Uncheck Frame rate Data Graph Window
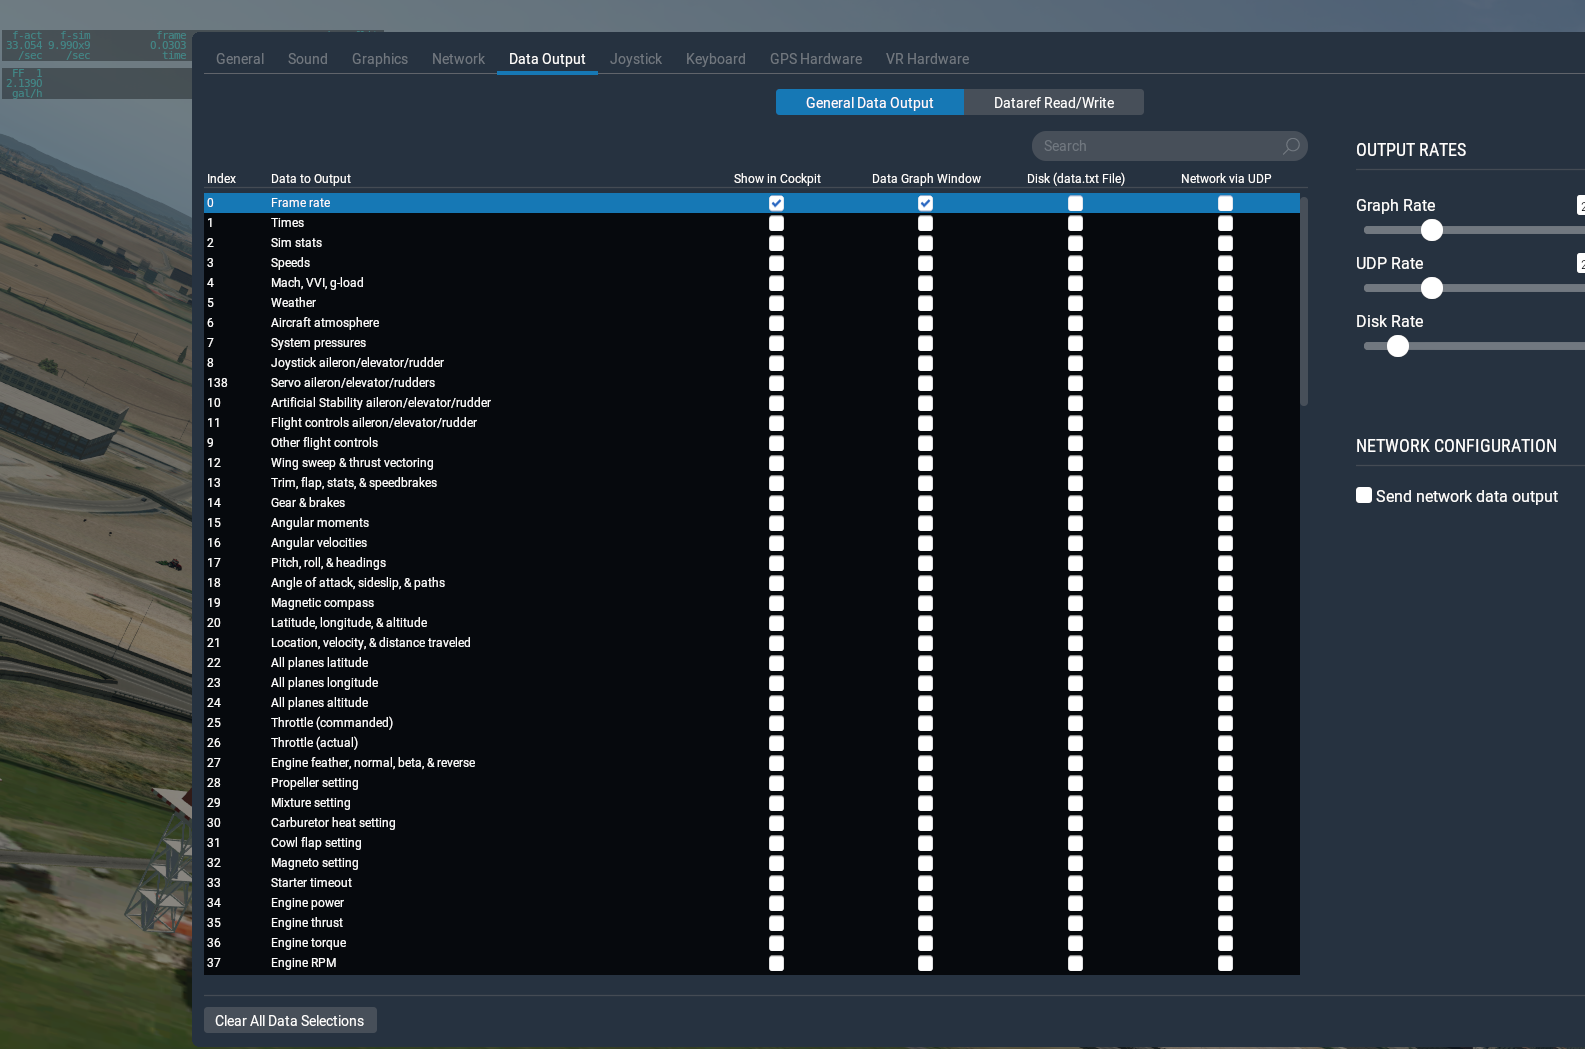 pos(925,203)
